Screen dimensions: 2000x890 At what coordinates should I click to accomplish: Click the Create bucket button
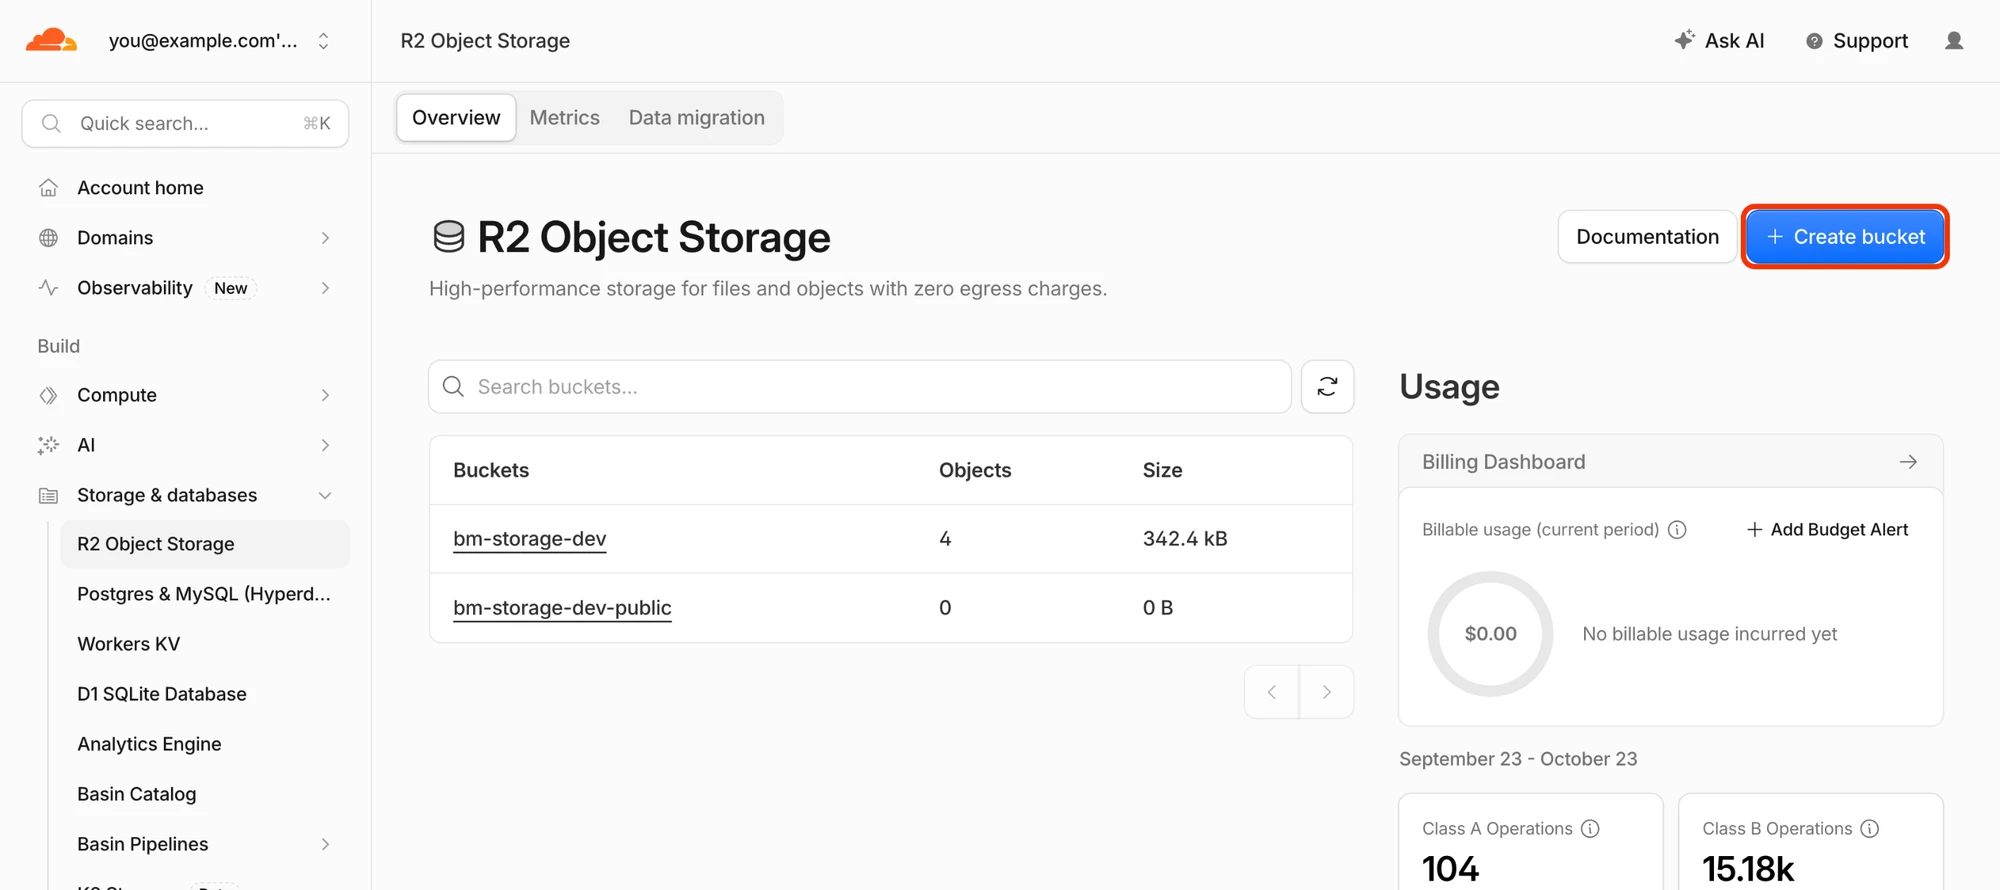1845,237
